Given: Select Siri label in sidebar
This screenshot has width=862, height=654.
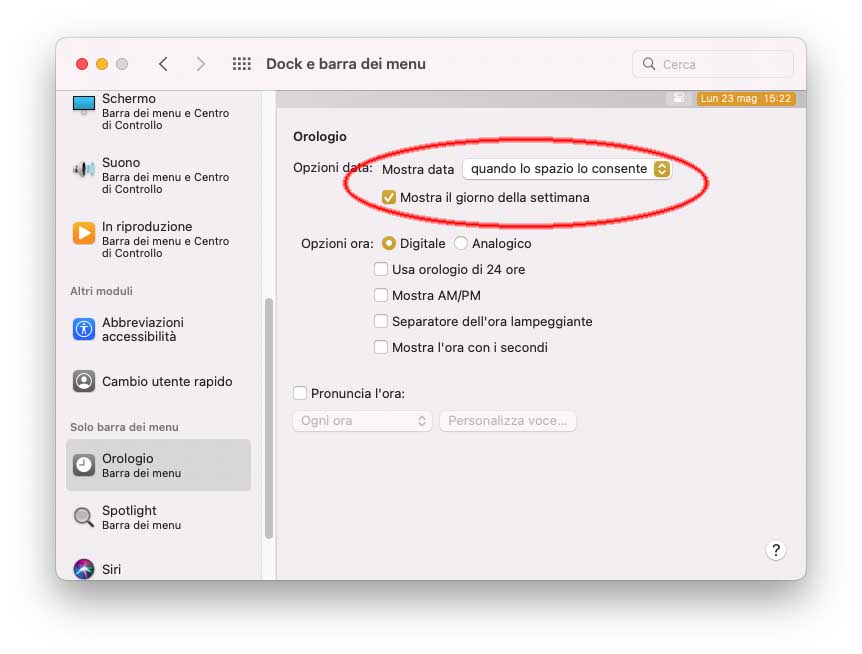Looking at the screenshot, I should 111,569.
